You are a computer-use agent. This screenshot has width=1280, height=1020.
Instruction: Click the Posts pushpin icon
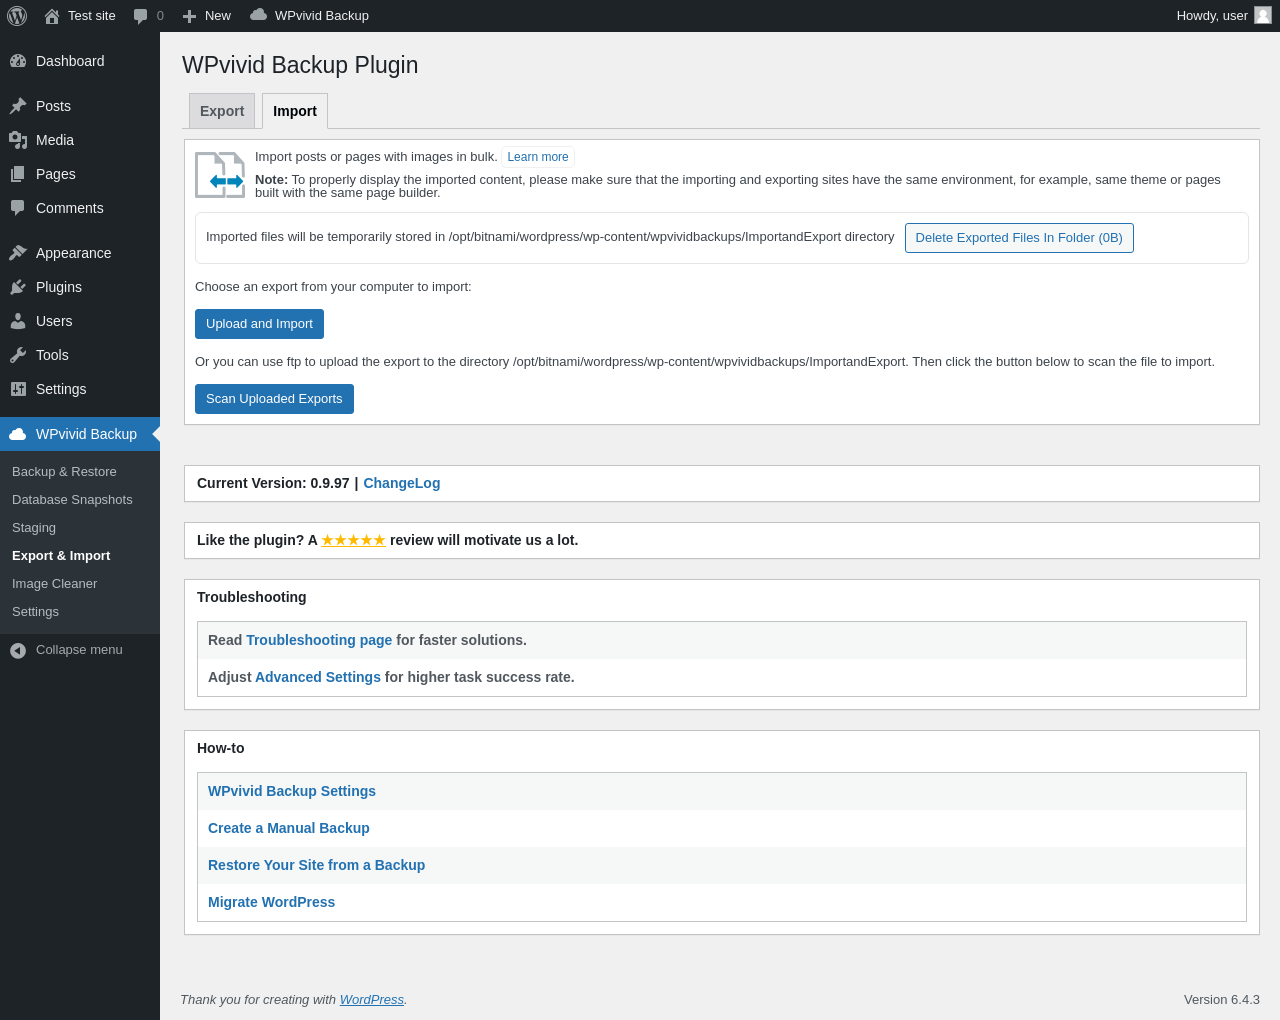coord(18,106)
